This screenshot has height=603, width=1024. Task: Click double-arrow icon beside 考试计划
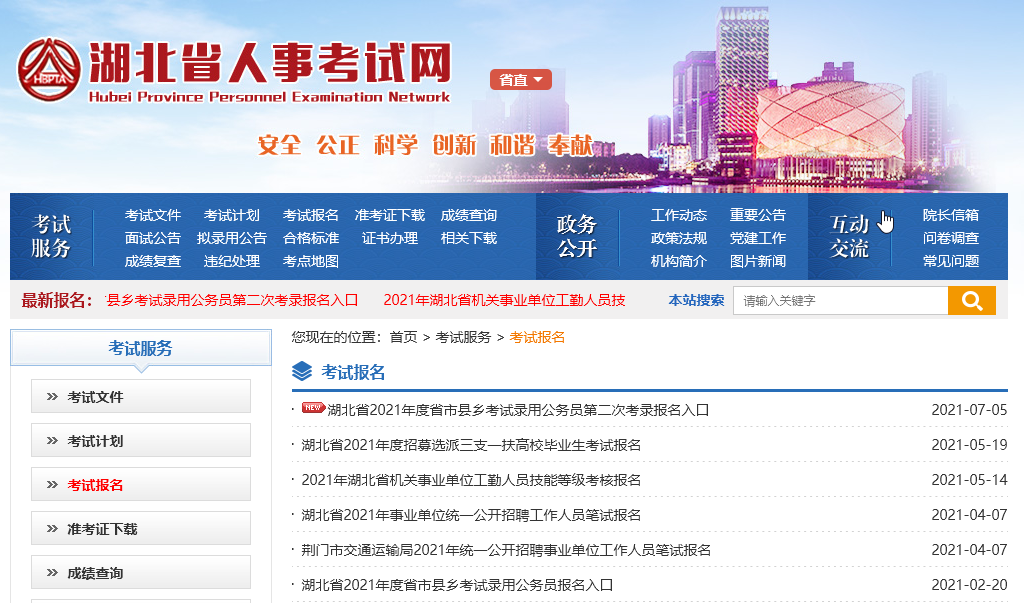(x=52, y=441)
